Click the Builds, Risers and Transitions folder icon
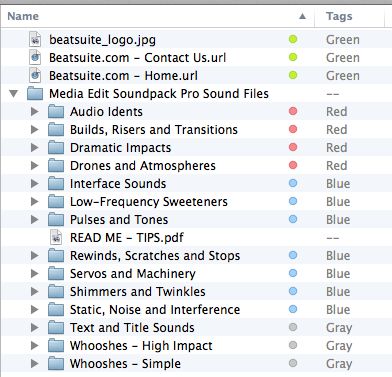Image resolution: width=392 pixels, height=377 pixels. pyautogui.click(x=56, y=130)
